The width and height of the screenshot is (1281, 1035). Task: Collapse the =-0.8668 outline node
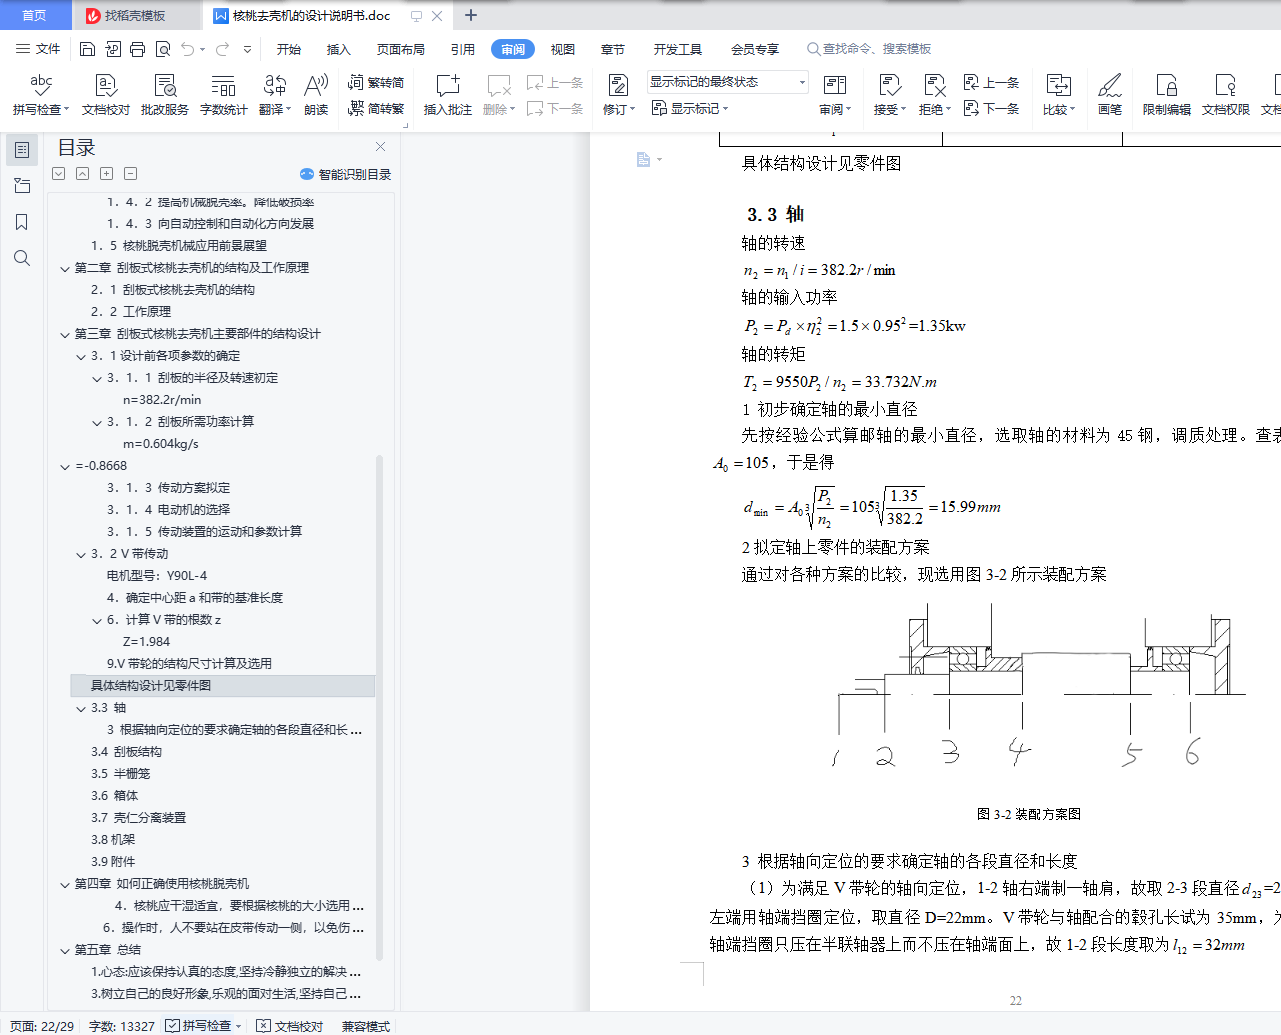click(65, 466)
